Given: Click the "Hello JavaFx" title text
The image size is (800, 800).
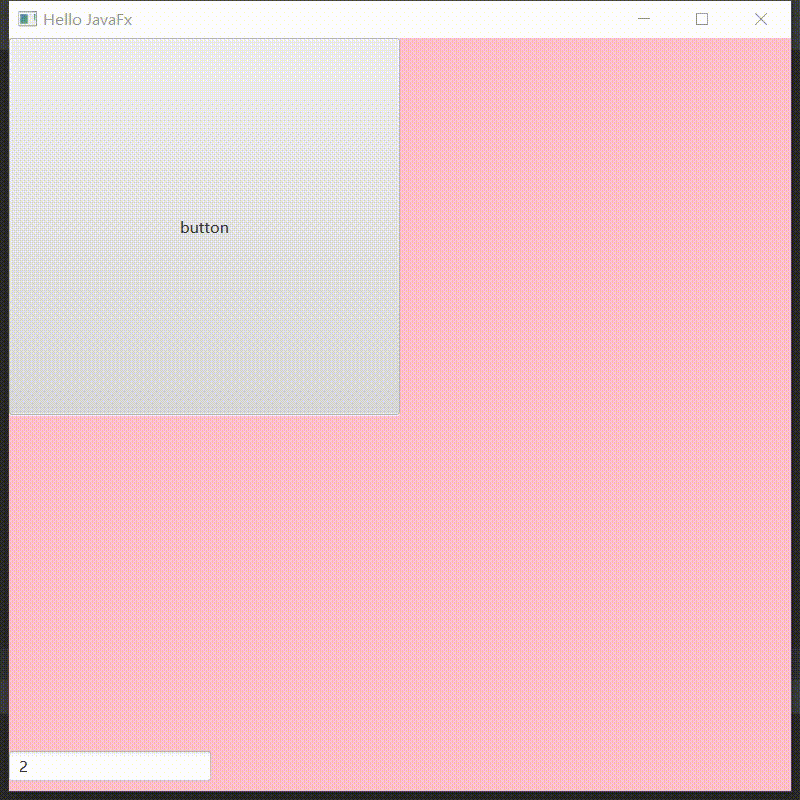Looking at the screenshot, I should 88,20.
